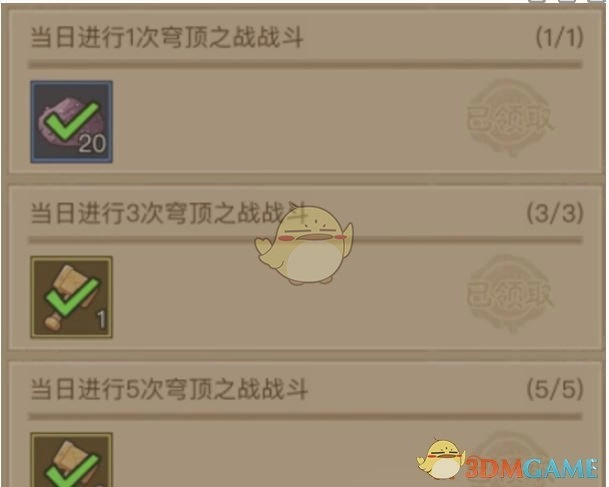Viewport: 609px width, 487px height.
Task: Select the quest title 当日进行5次穹顶之战战斗
Action: click(169, 389)
